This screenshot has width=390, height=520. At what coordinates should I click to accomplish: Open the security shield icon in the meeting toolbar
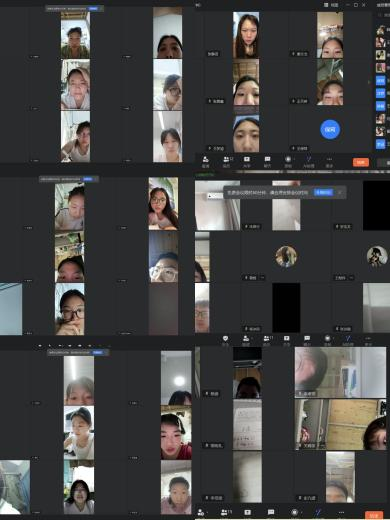[x=226, y=339]
